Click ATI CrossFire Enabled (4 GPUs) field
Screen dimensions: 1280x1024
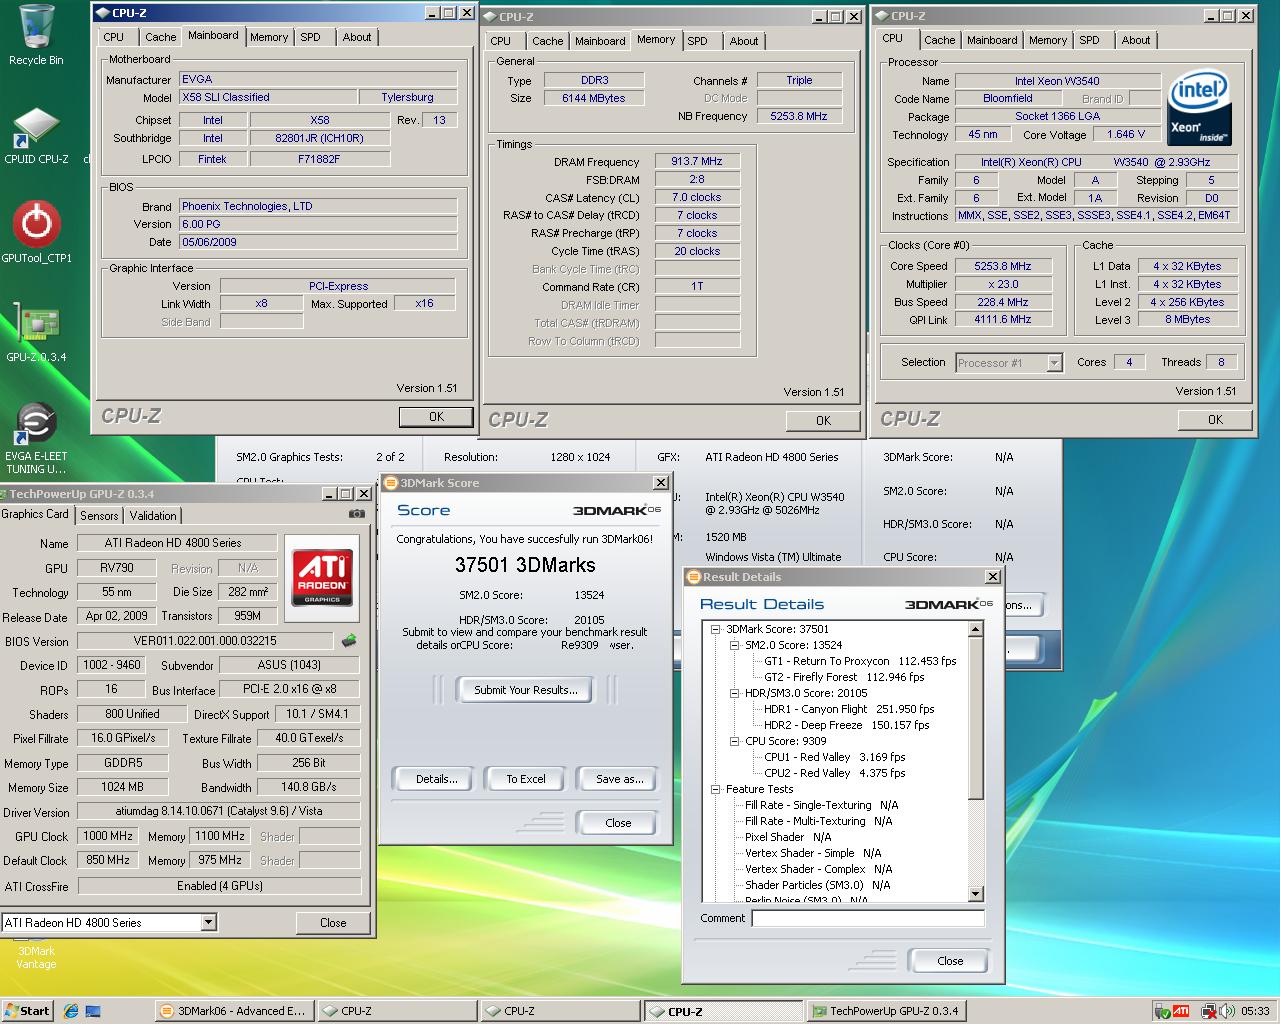(x=219, y=886)
